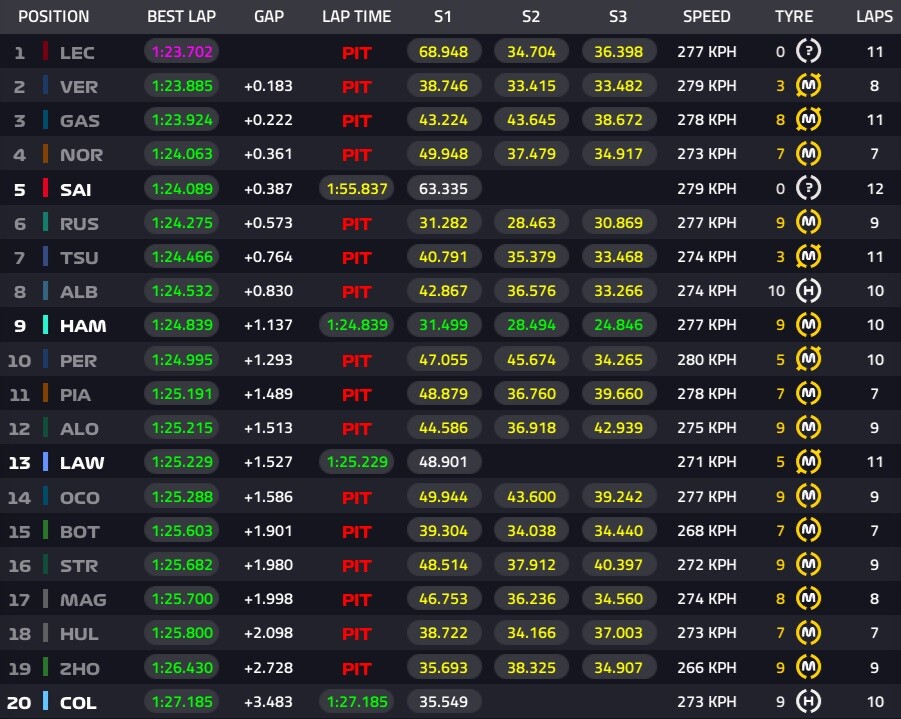Select the HAM driver row name
The width and height of the screenshot is (901, 719).
tap(83, 326)
